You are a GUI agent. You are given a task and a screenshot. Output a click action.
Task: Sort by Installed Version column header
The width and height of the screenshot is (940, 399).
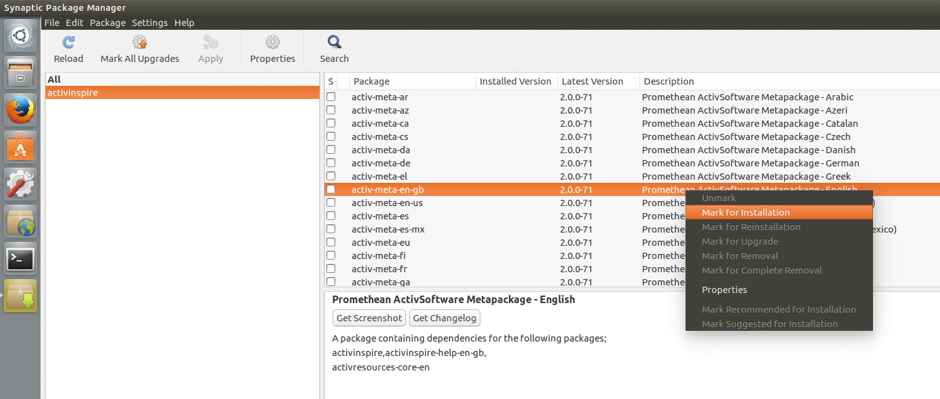coord(516,81)
